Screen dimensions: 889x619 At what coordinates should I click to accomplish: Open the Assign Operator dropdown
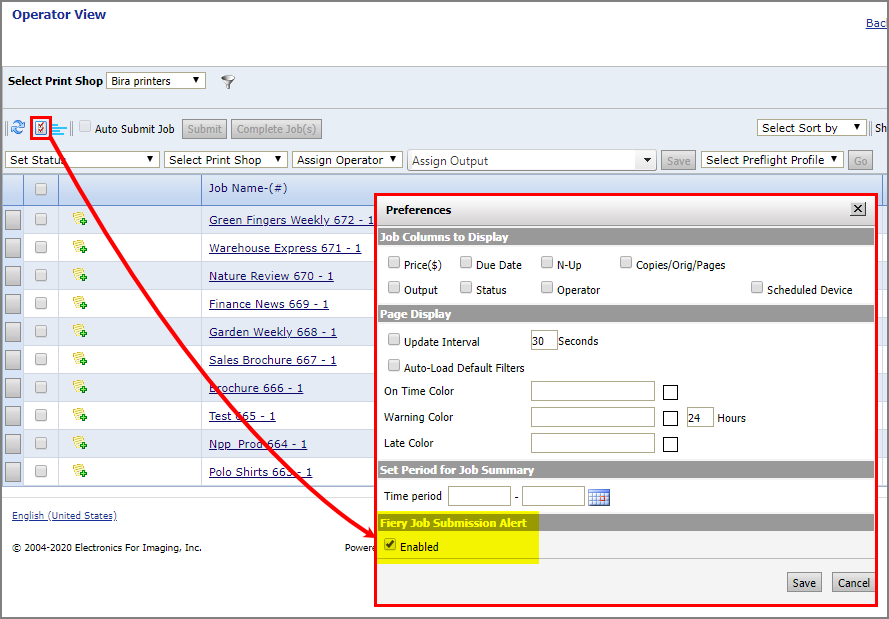[348, 160]
